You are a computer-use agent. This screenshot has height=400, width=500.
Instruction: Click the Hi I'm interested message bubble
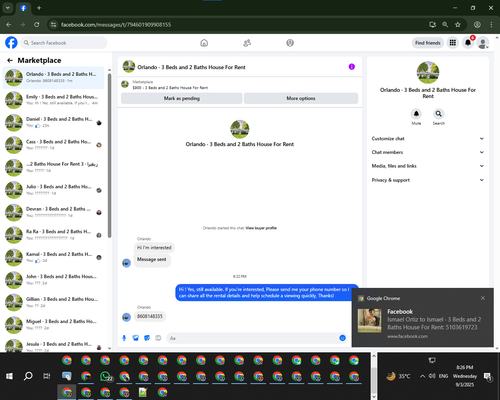coord(154,247)
